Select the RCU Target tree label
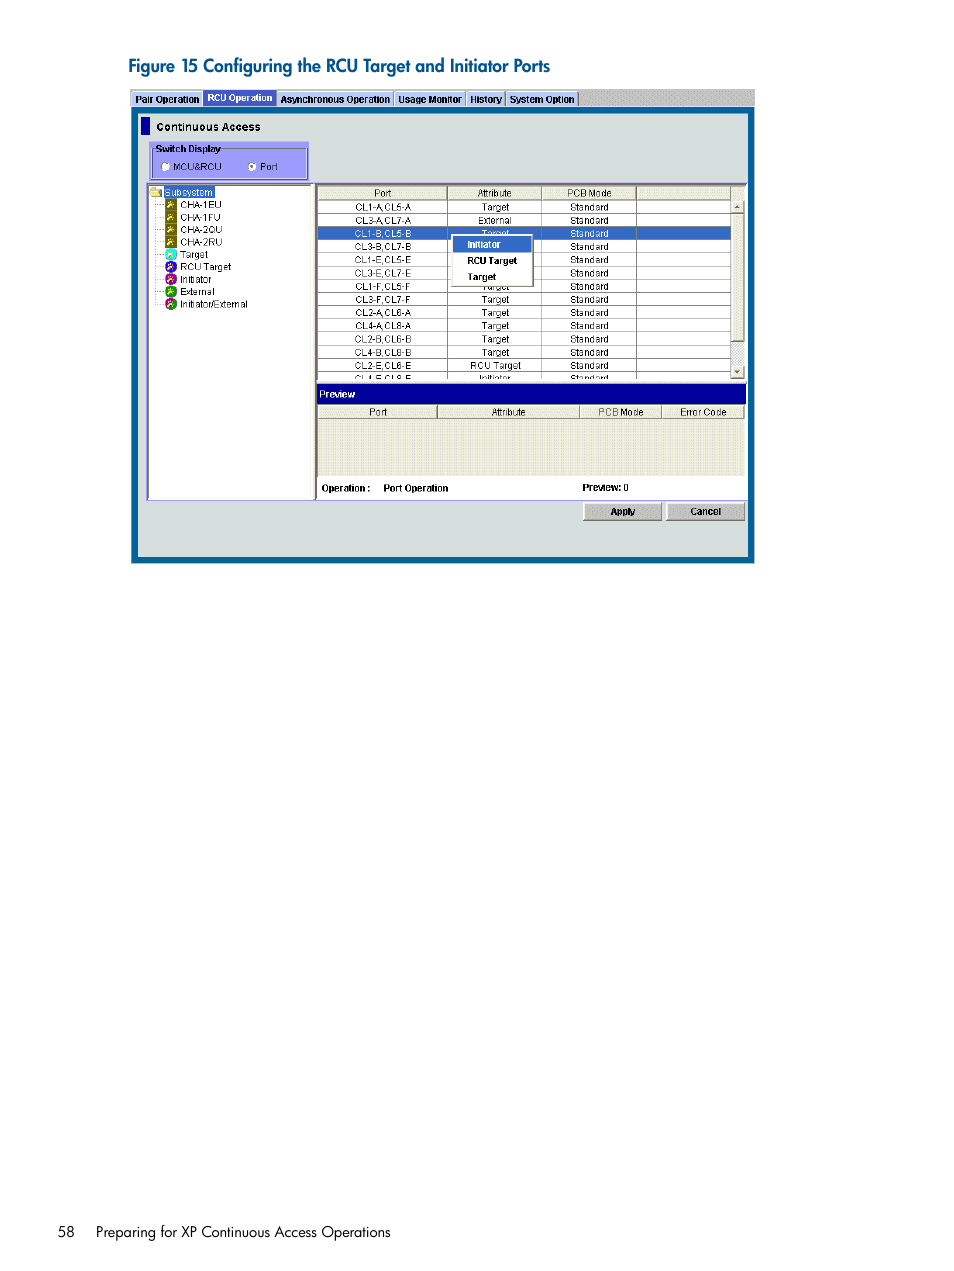954x1271 pixels. 205,267
